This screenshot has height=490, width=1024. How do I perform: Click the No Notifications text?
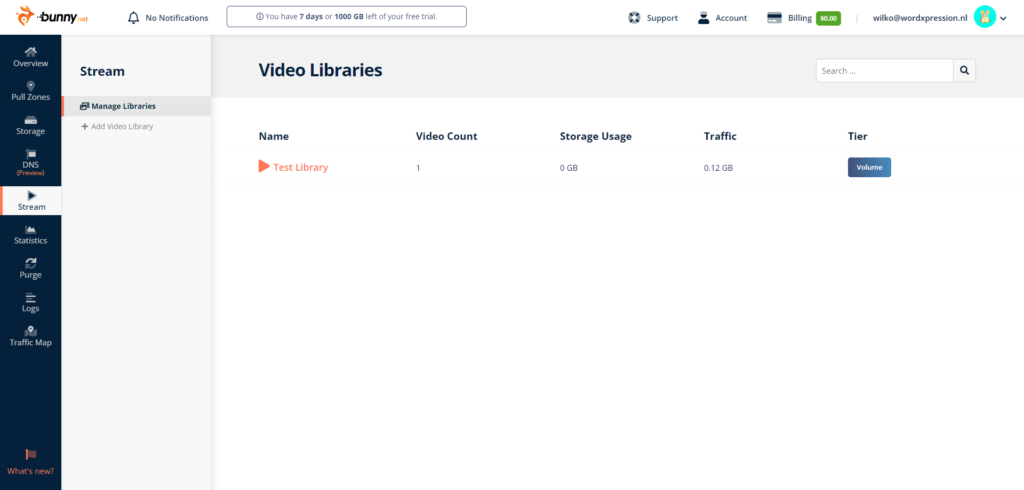click(177, 18)
